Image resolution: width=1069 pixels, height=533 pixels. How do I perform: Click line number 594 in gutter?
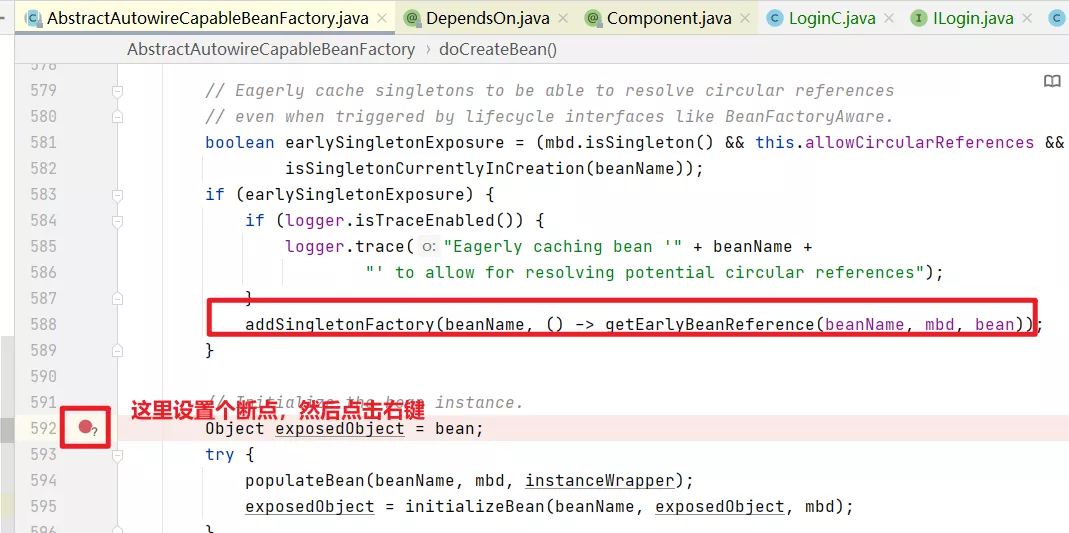pyautogui.click(x=44, y=481)
